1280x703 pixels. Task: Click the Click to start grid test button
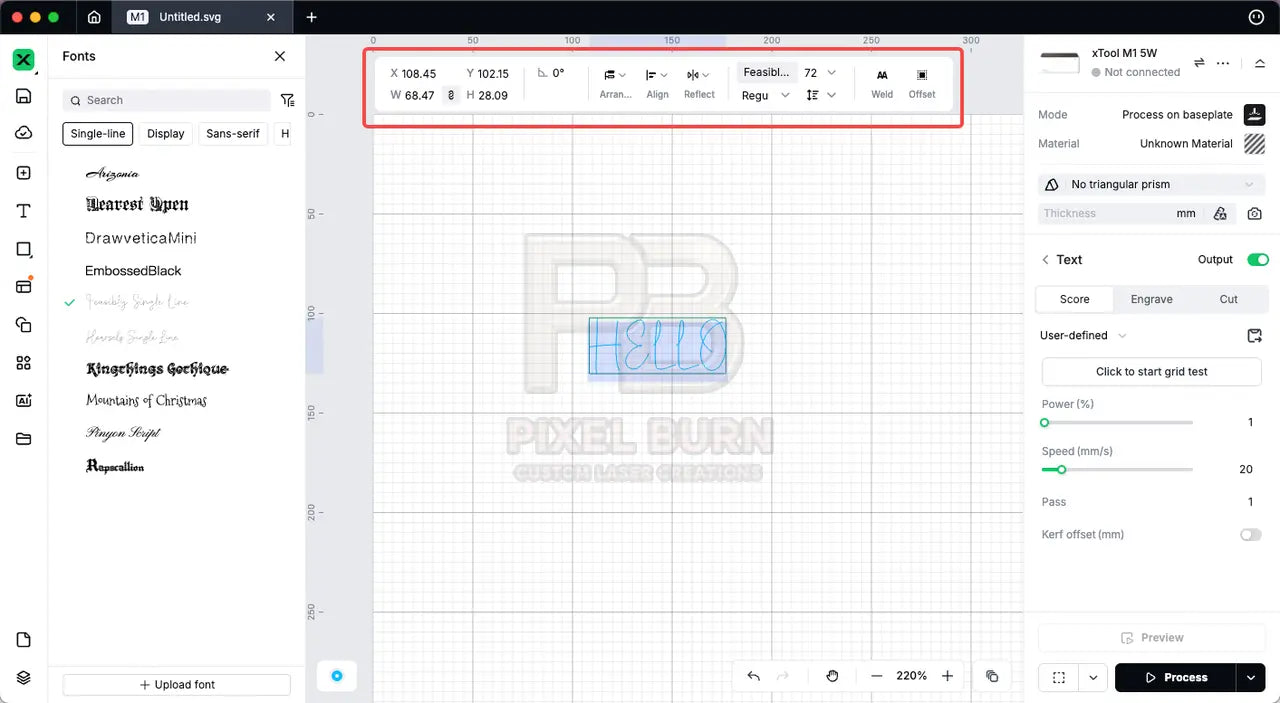tap(1151, 371)
